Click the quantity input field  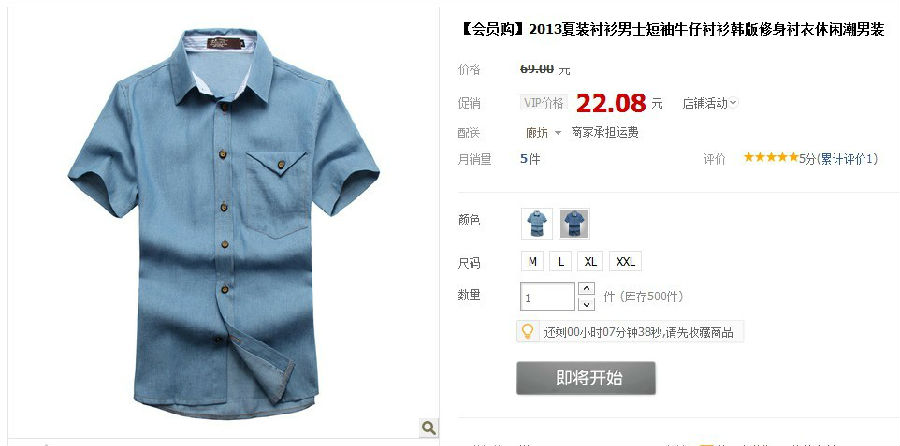547,297
